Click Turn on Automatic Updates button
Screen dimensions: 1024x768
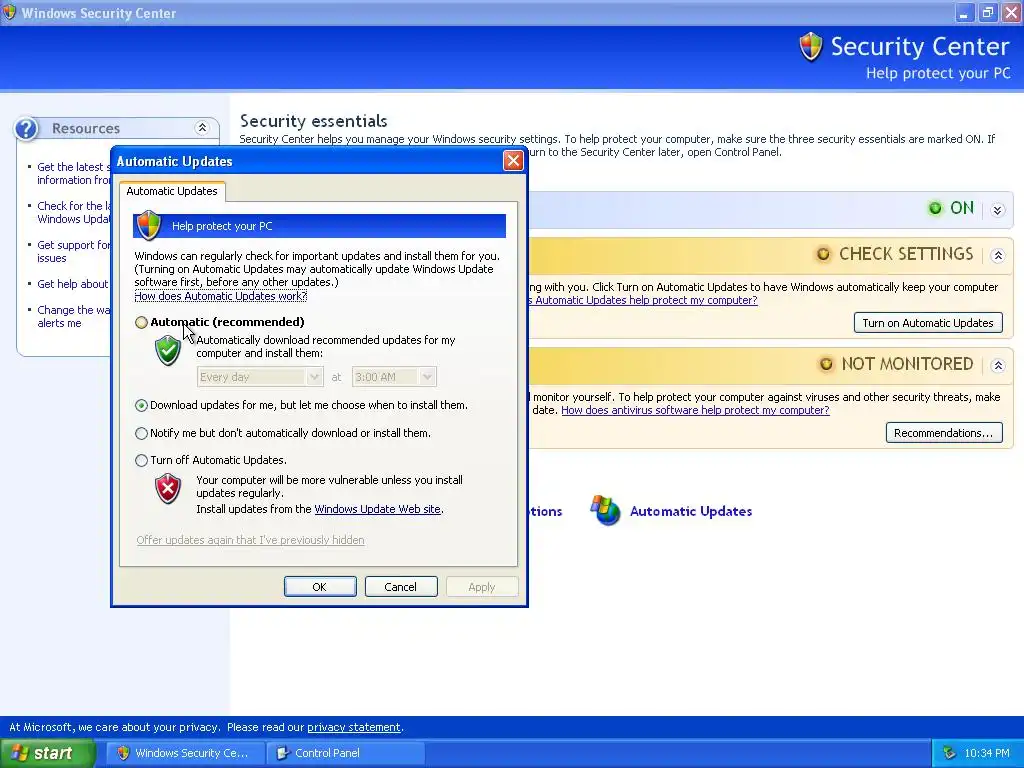928,323
